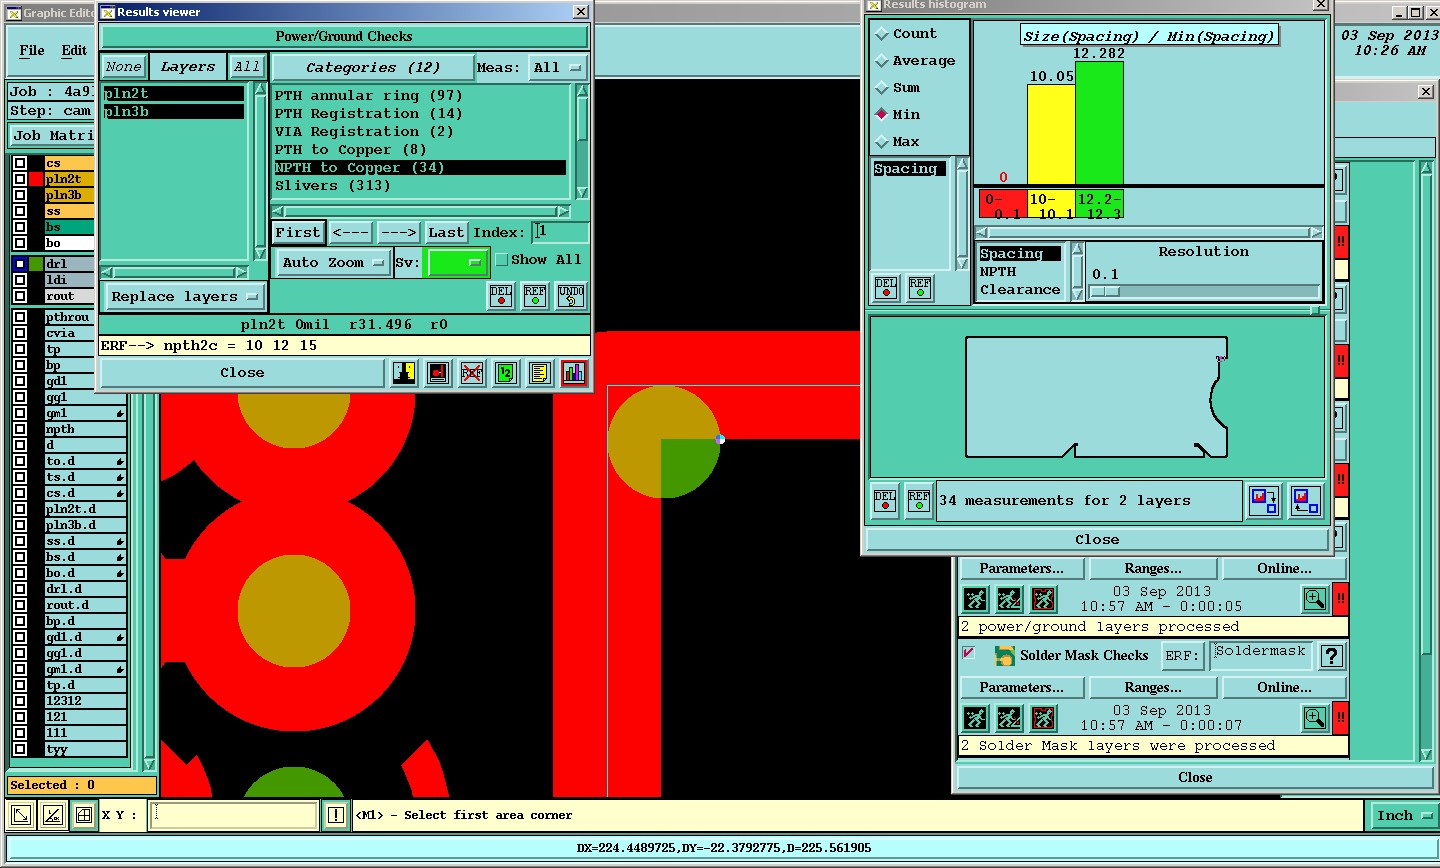1440x868 pixels.
Task: Click All in the layers selector
Action: coord(247,67)
